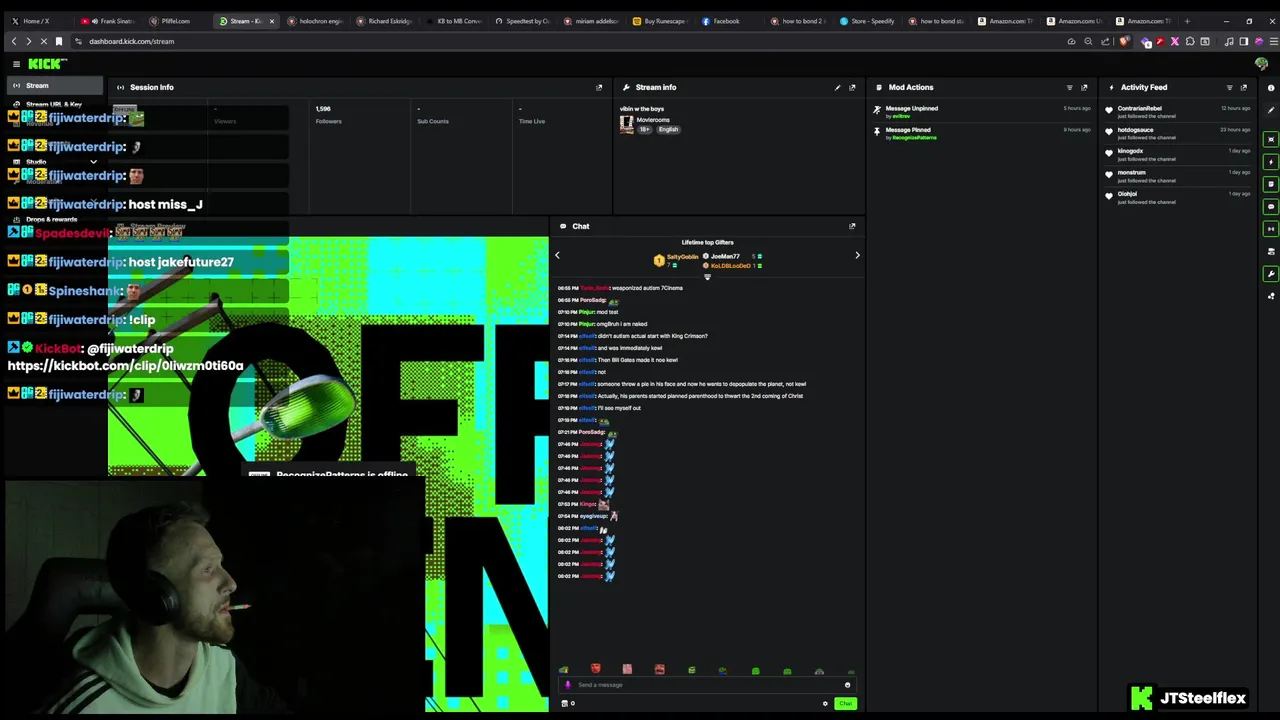Screen dimensions: 1280x720
Task: Click the Message Unpinned mod action
Action: point(911,110)
